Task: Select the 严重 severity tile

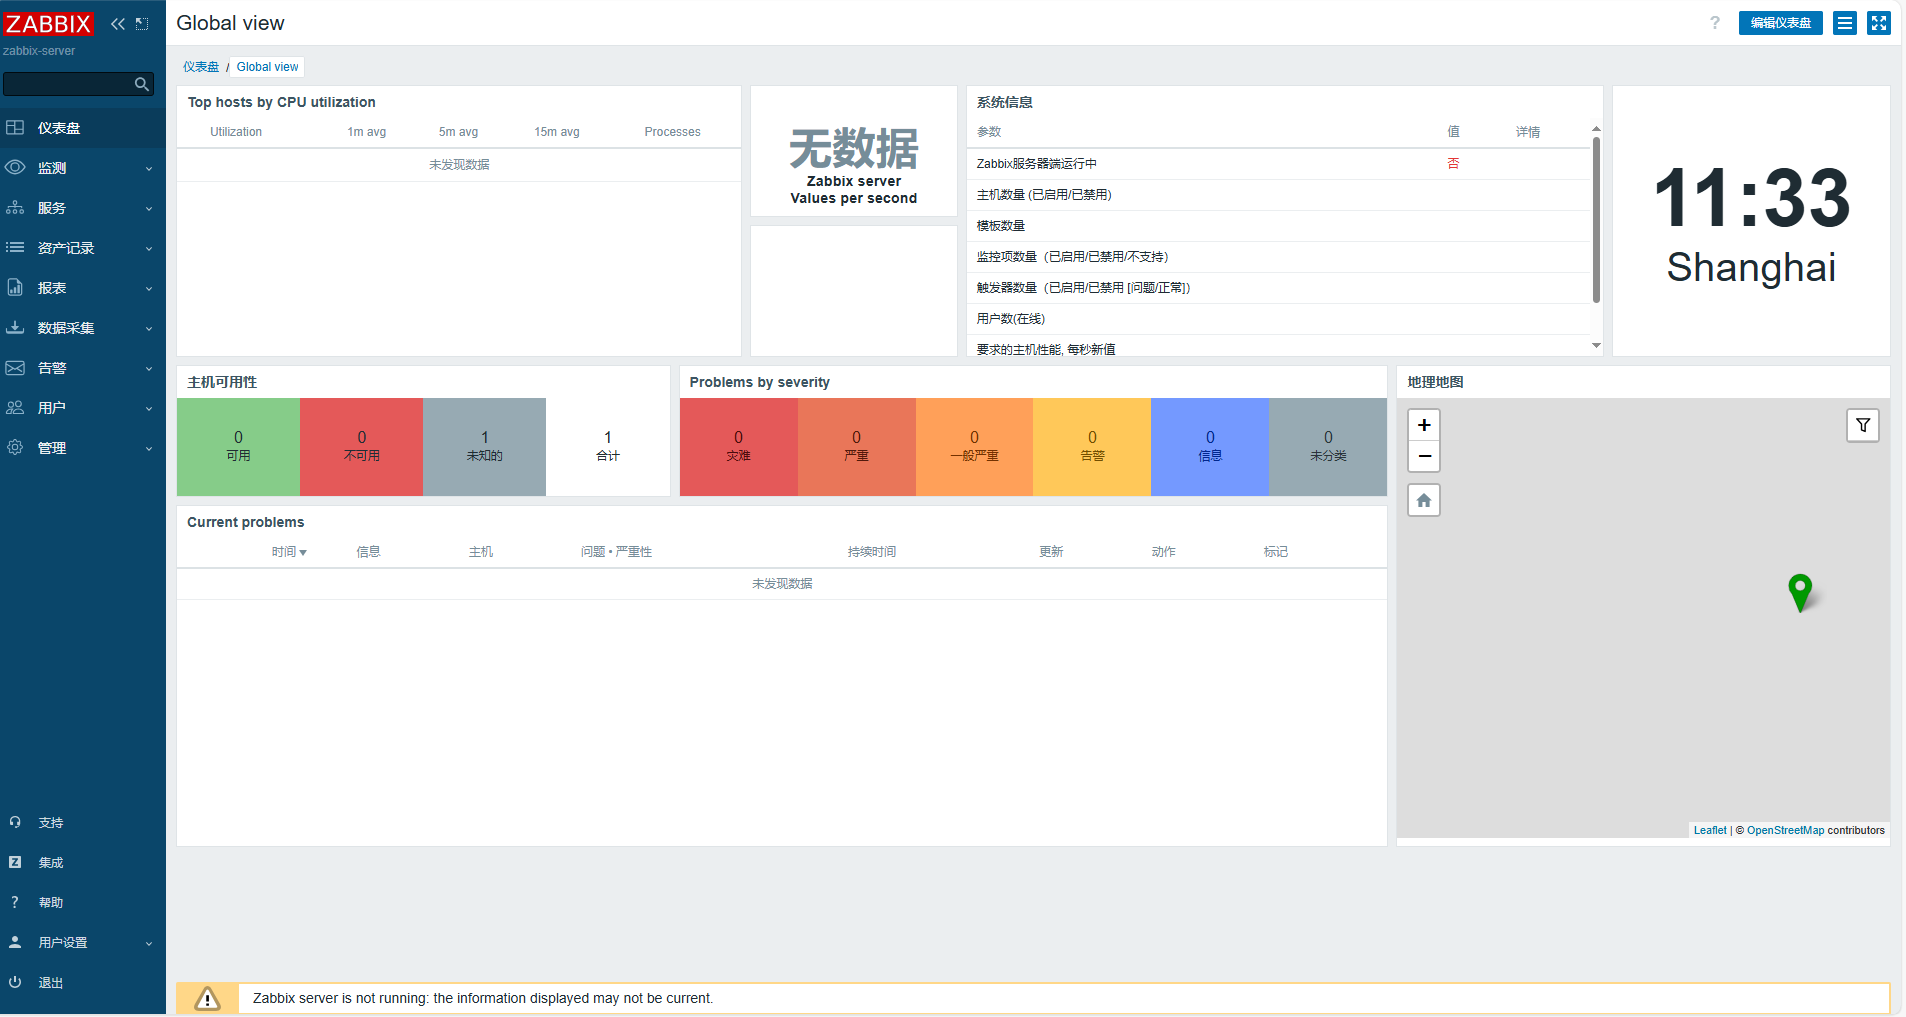Action: point(857,447)
